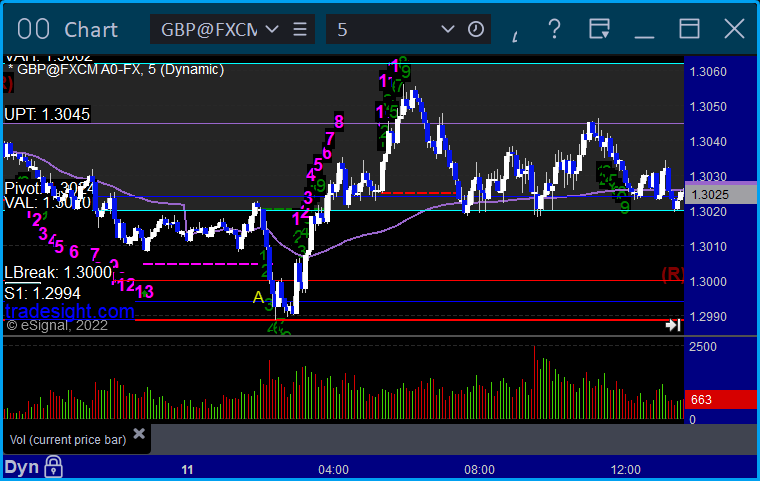This screenshot has height=481, width=760.
Task: Maximize the chart window
Action: coord(690,28)
